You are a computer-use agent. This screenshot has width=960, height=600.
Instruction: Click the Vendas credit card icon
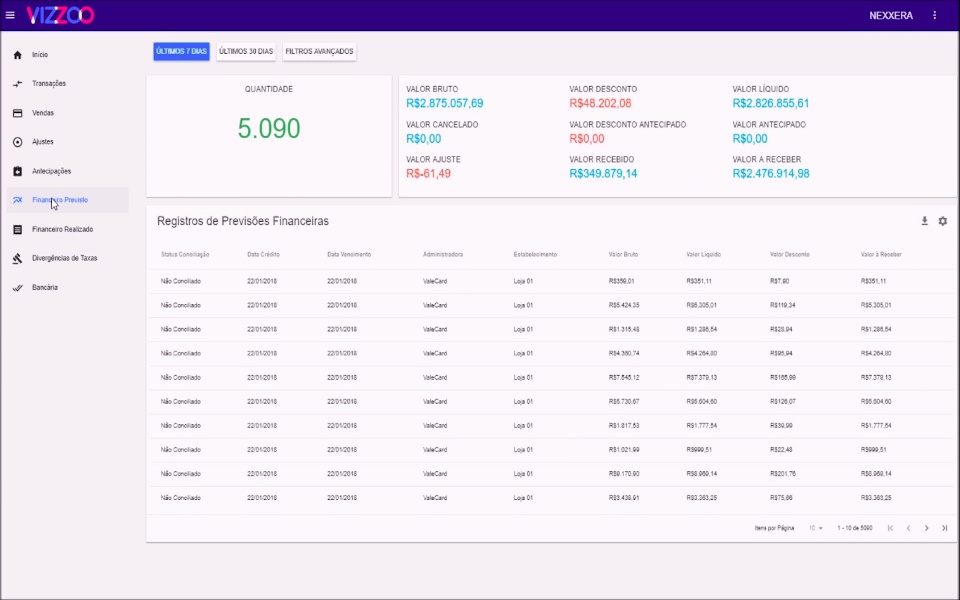tap(18, 113)
